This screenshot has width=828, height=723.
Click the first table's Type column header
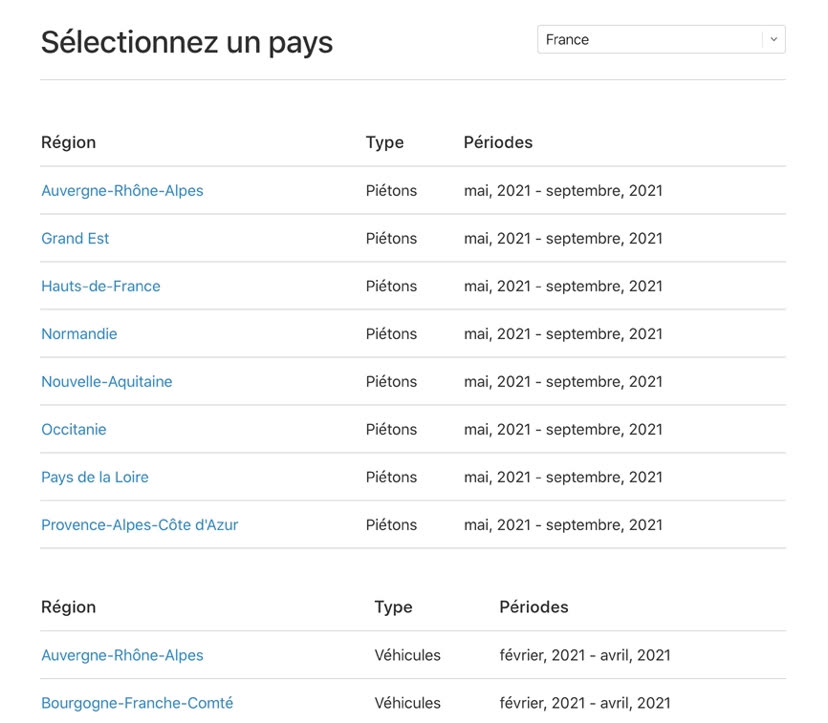[385, 143]
